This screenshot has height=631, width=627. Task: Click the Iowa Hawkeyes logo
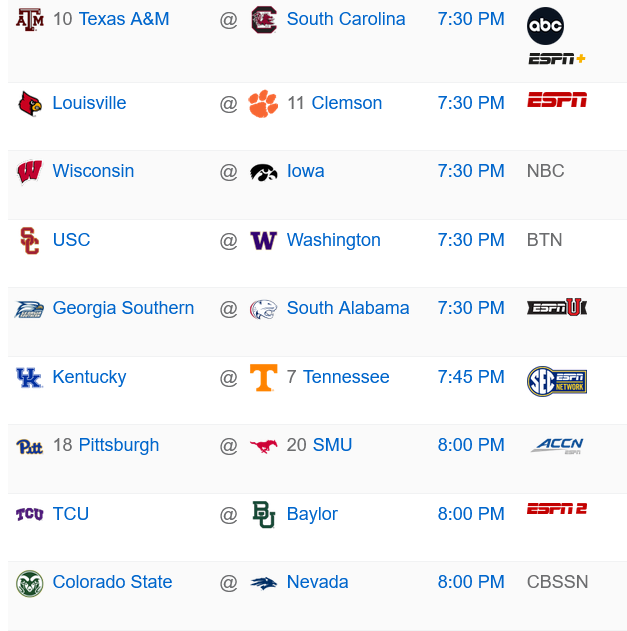click(264, 172)
